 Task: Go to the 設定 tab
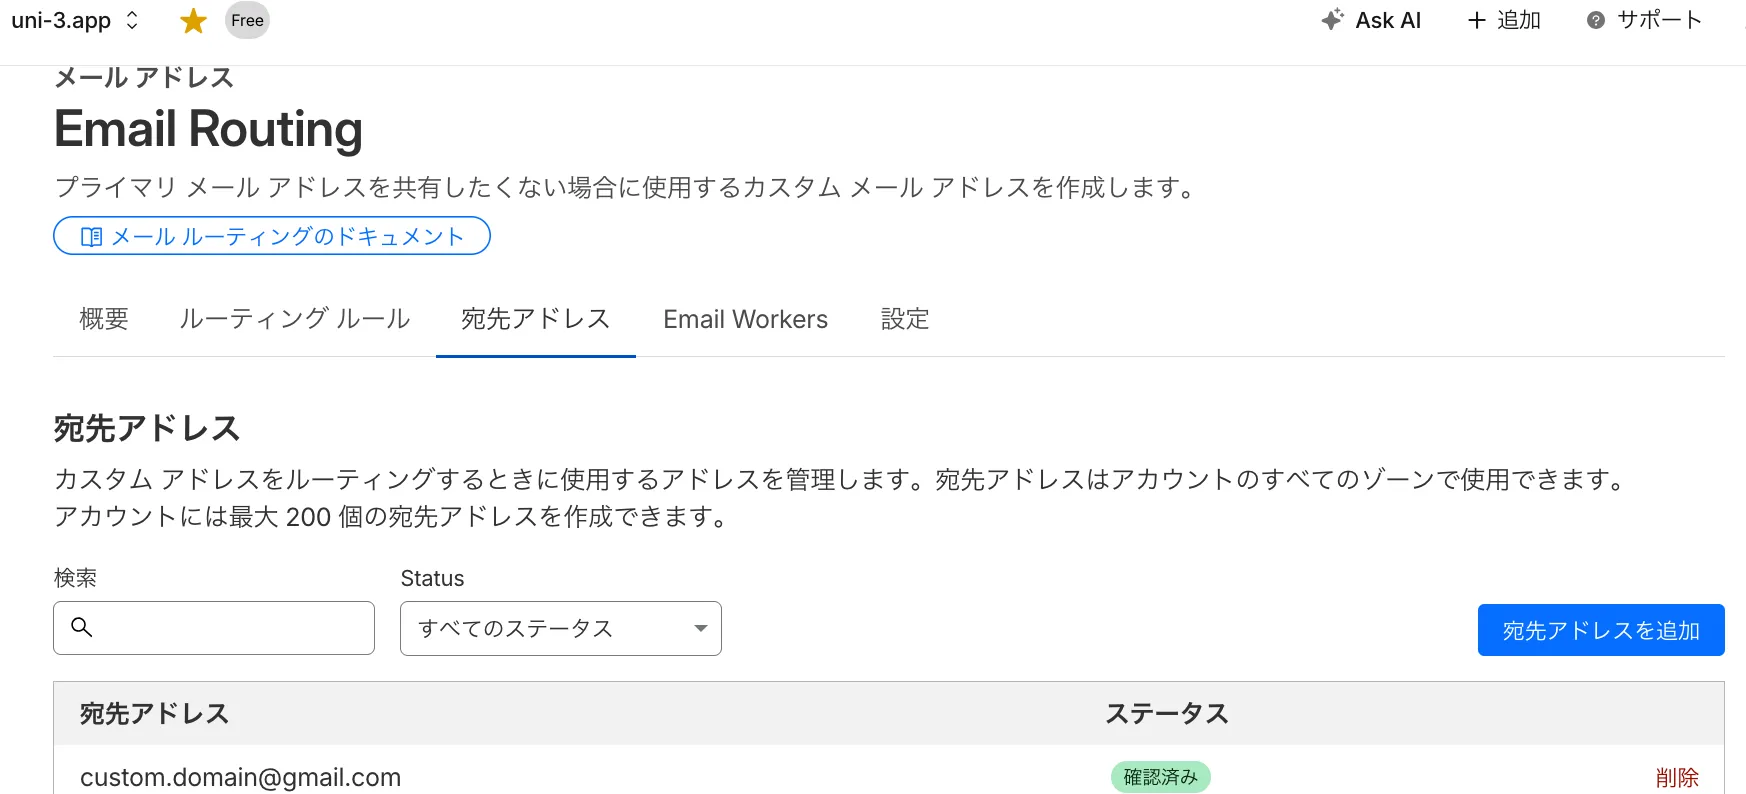(x=905, y=319)
